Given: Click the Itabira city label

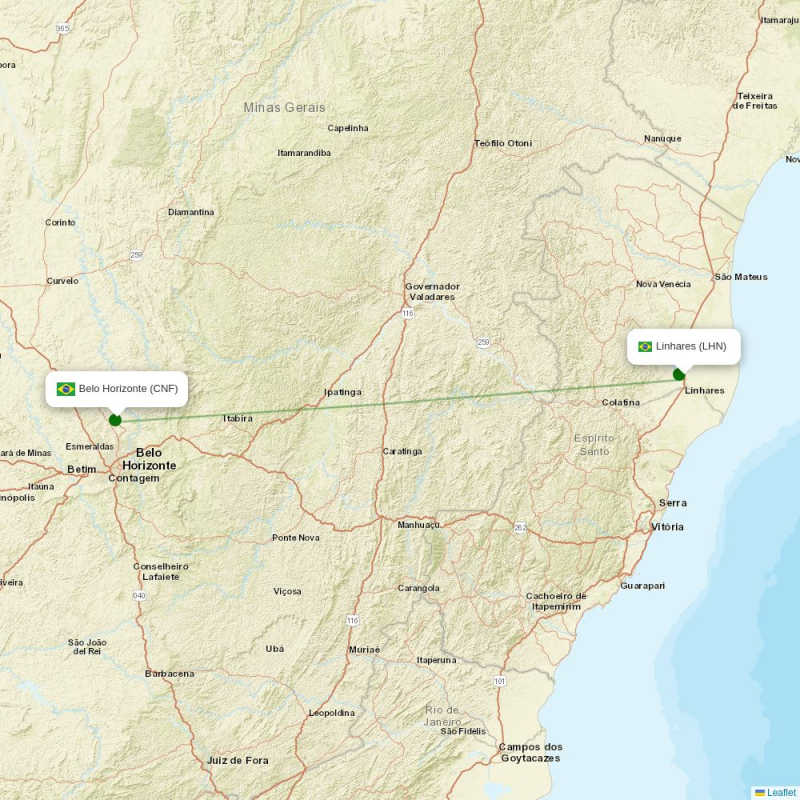Looking at the screenshot, I should pos(238,418).
